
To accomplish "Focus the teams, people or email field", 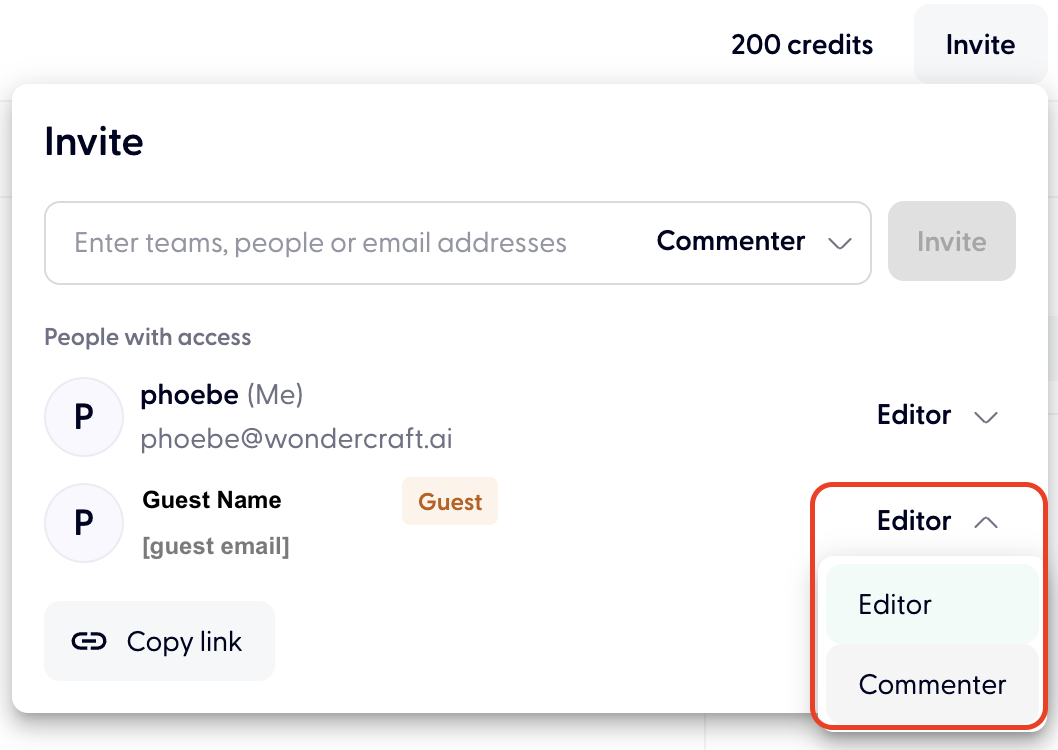I will pos(321,243).
